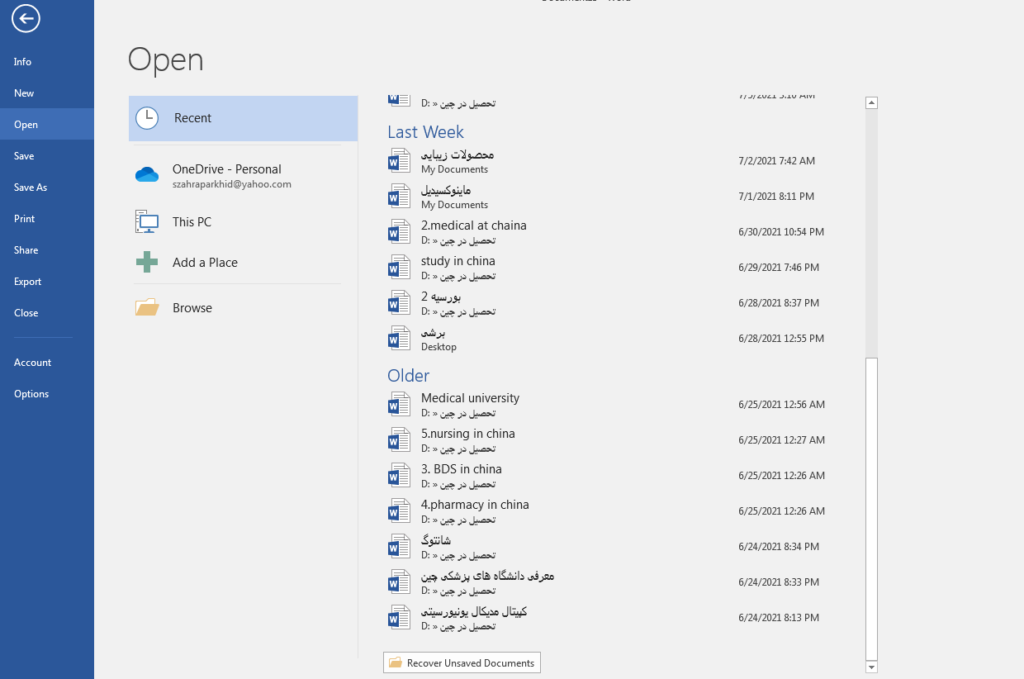
Task: Click Word icon next to 5.nursing in china
Action: [399, 440]
